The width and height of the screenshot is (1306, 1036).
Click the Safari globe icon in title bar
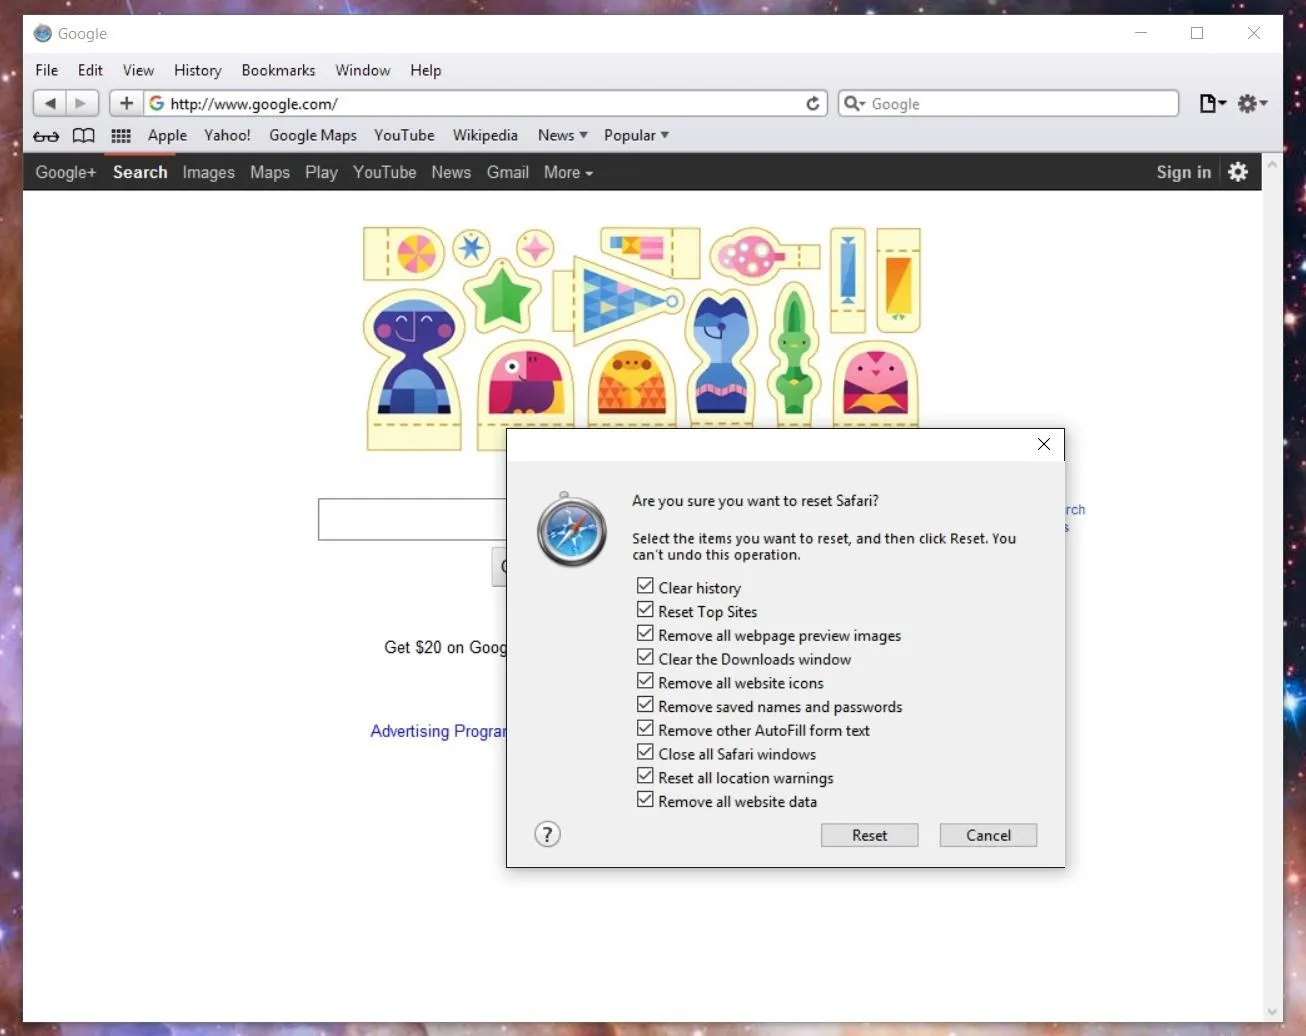(x=43, y=33)
